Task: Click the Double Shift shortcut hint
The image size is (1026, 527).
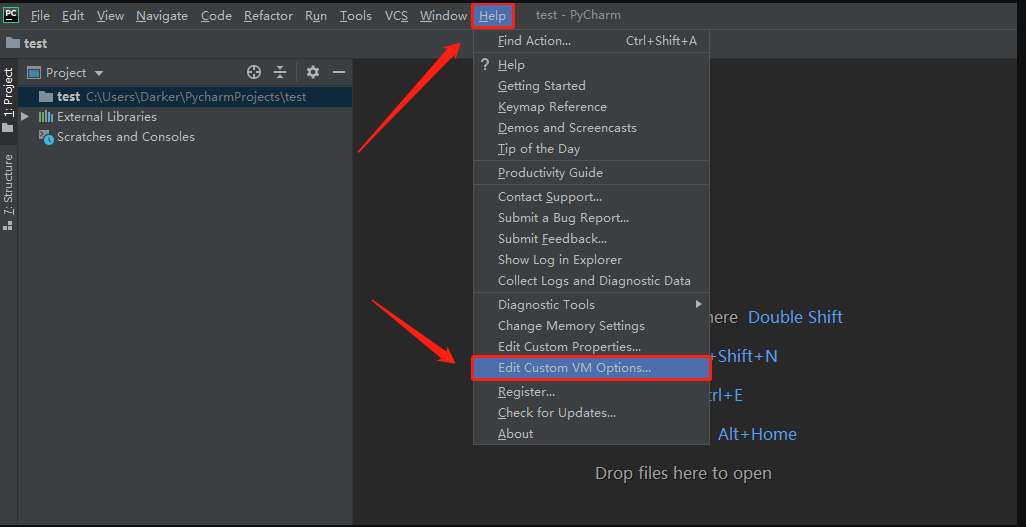Action: pos(795,318)
